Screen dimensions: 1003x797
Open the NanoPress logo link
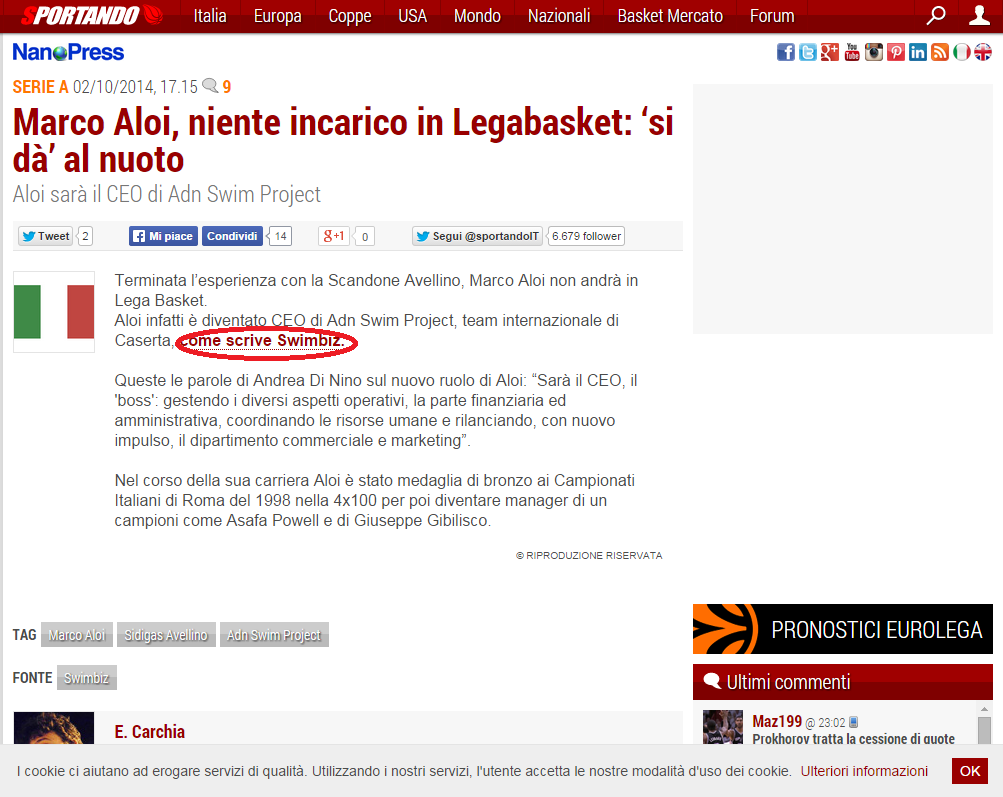[x=68, y=52]
